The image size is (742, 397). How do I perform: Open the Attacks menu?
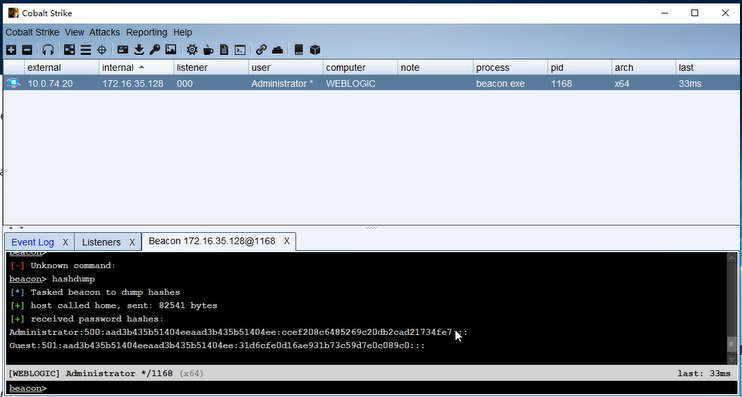[105, 32]
